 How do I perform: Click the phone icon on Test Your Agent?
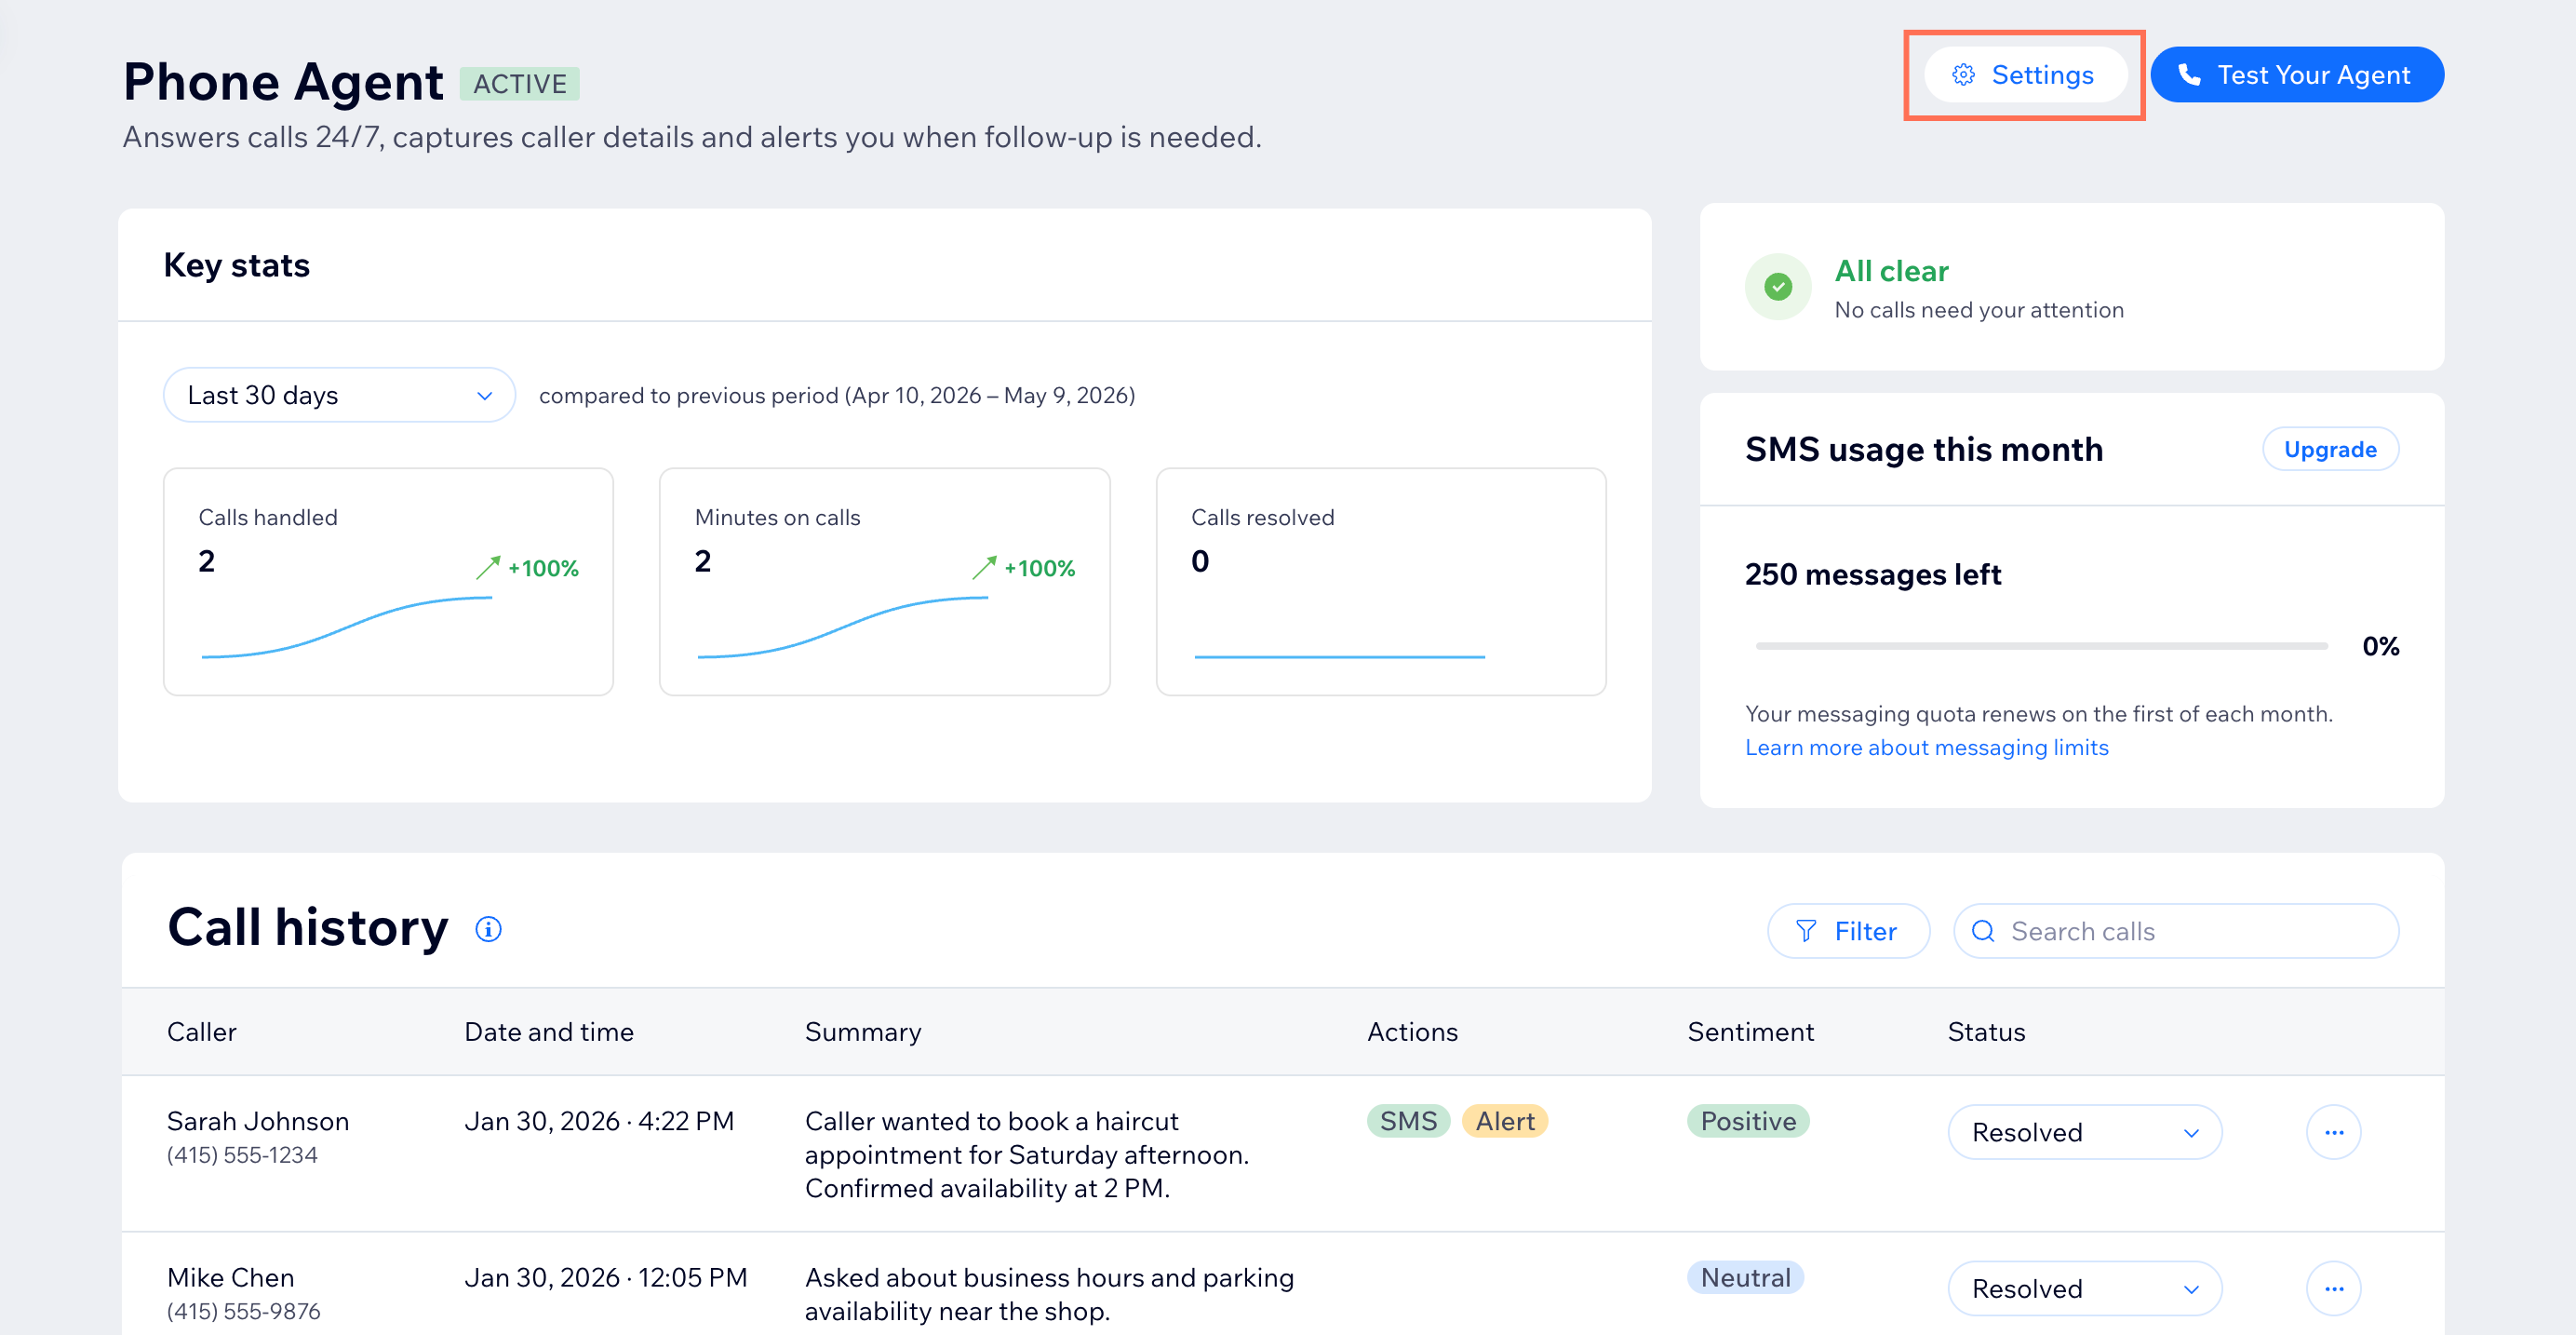click(x=2189, y=75)
